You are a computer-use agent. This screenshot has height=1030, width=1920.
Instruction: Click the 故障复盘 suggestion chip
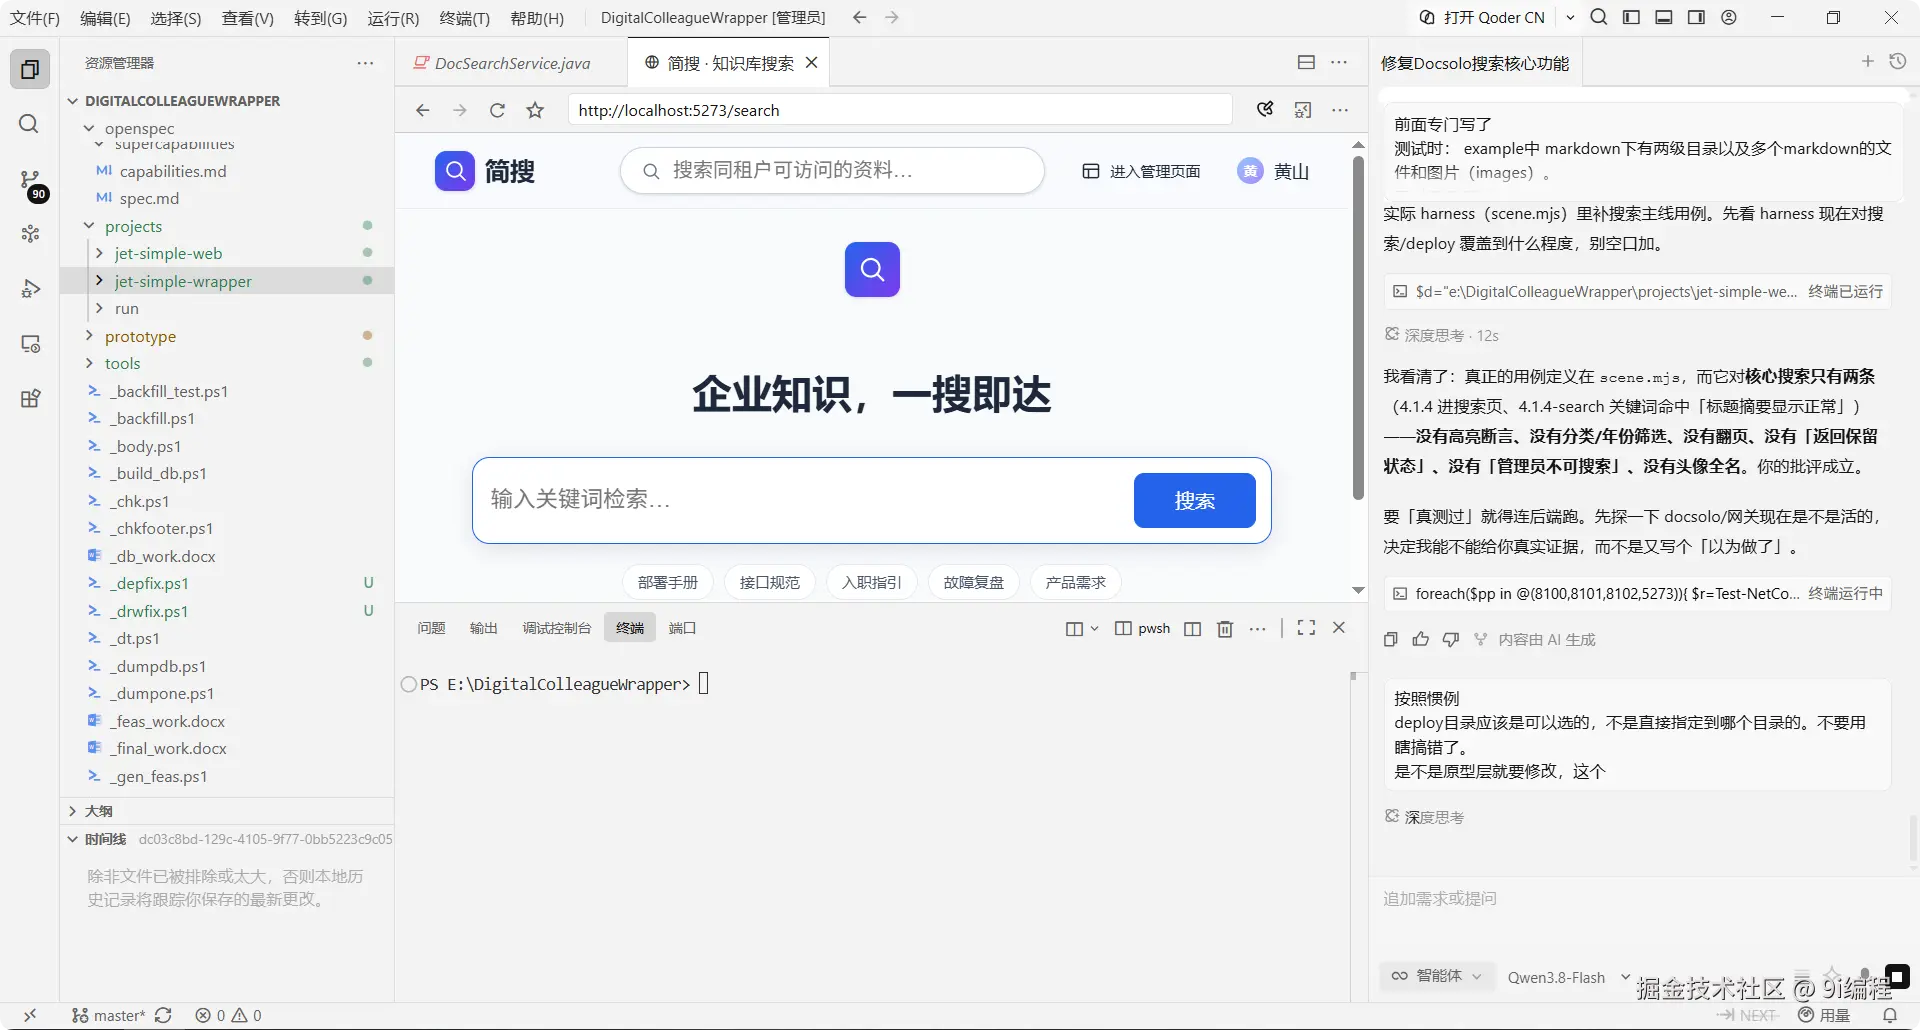[x=973, y=582]
